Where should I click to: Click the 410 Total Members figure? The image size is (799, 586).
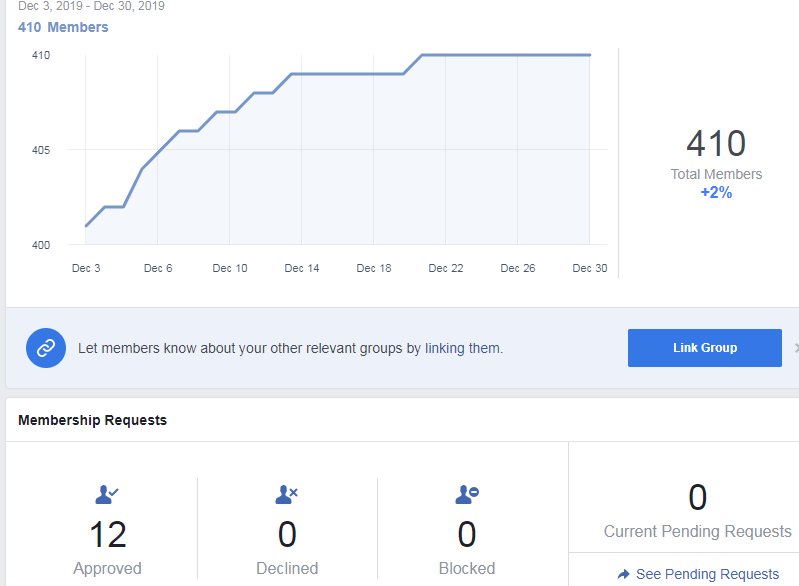point(716,144)
